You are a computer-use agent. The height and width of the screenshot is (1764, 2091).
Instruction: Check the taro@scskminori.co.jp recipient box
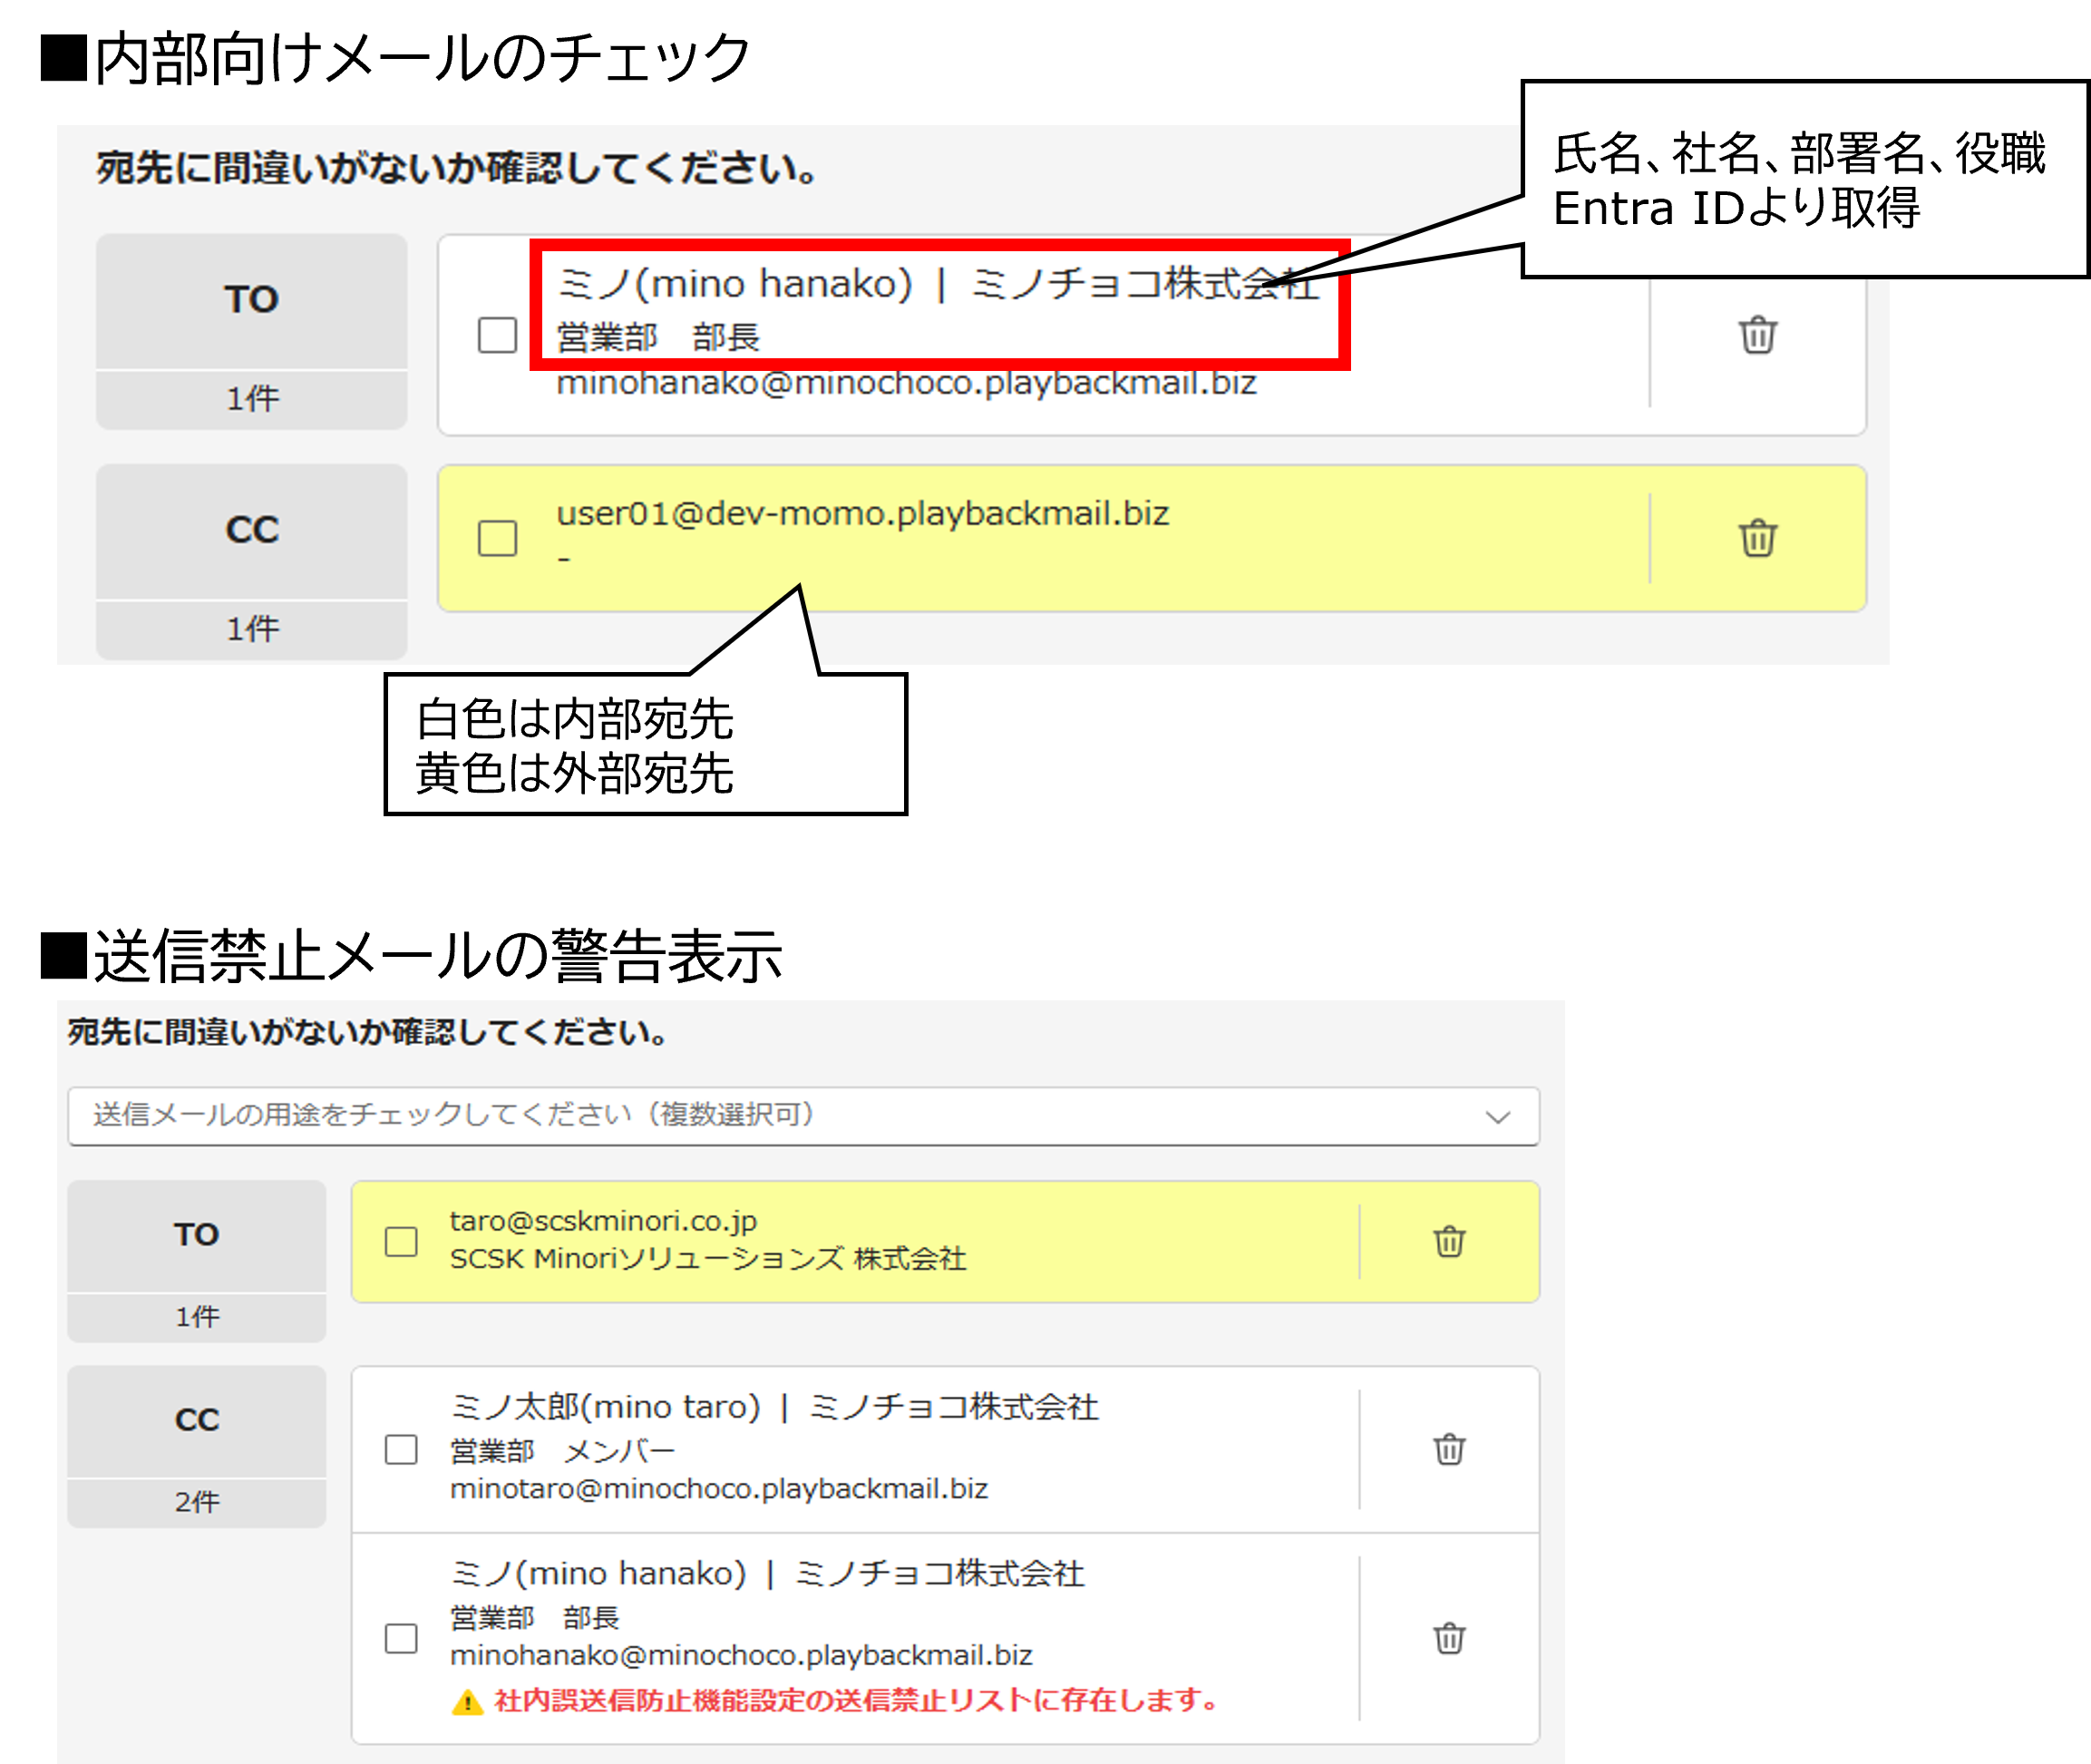click(401, 1241)
